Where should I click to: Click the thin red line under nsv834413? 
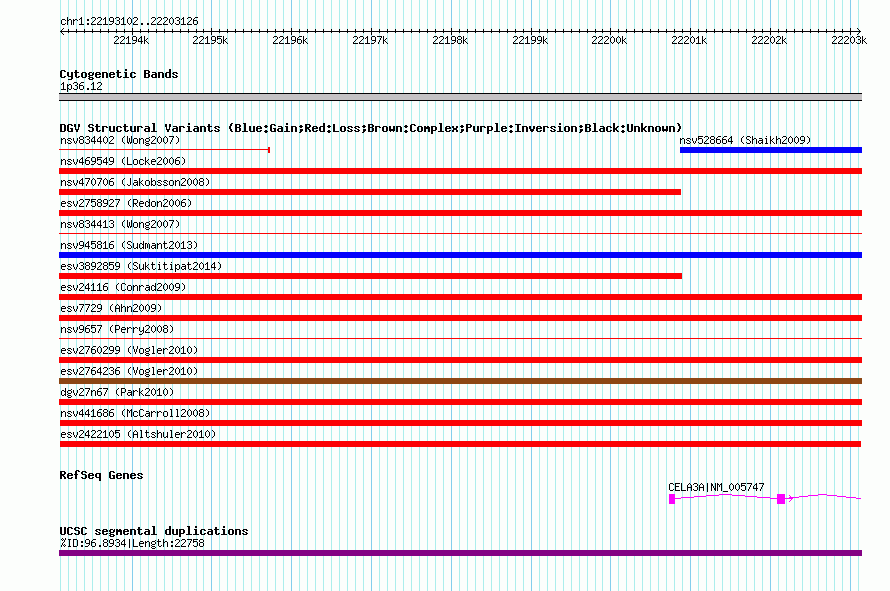460,233
